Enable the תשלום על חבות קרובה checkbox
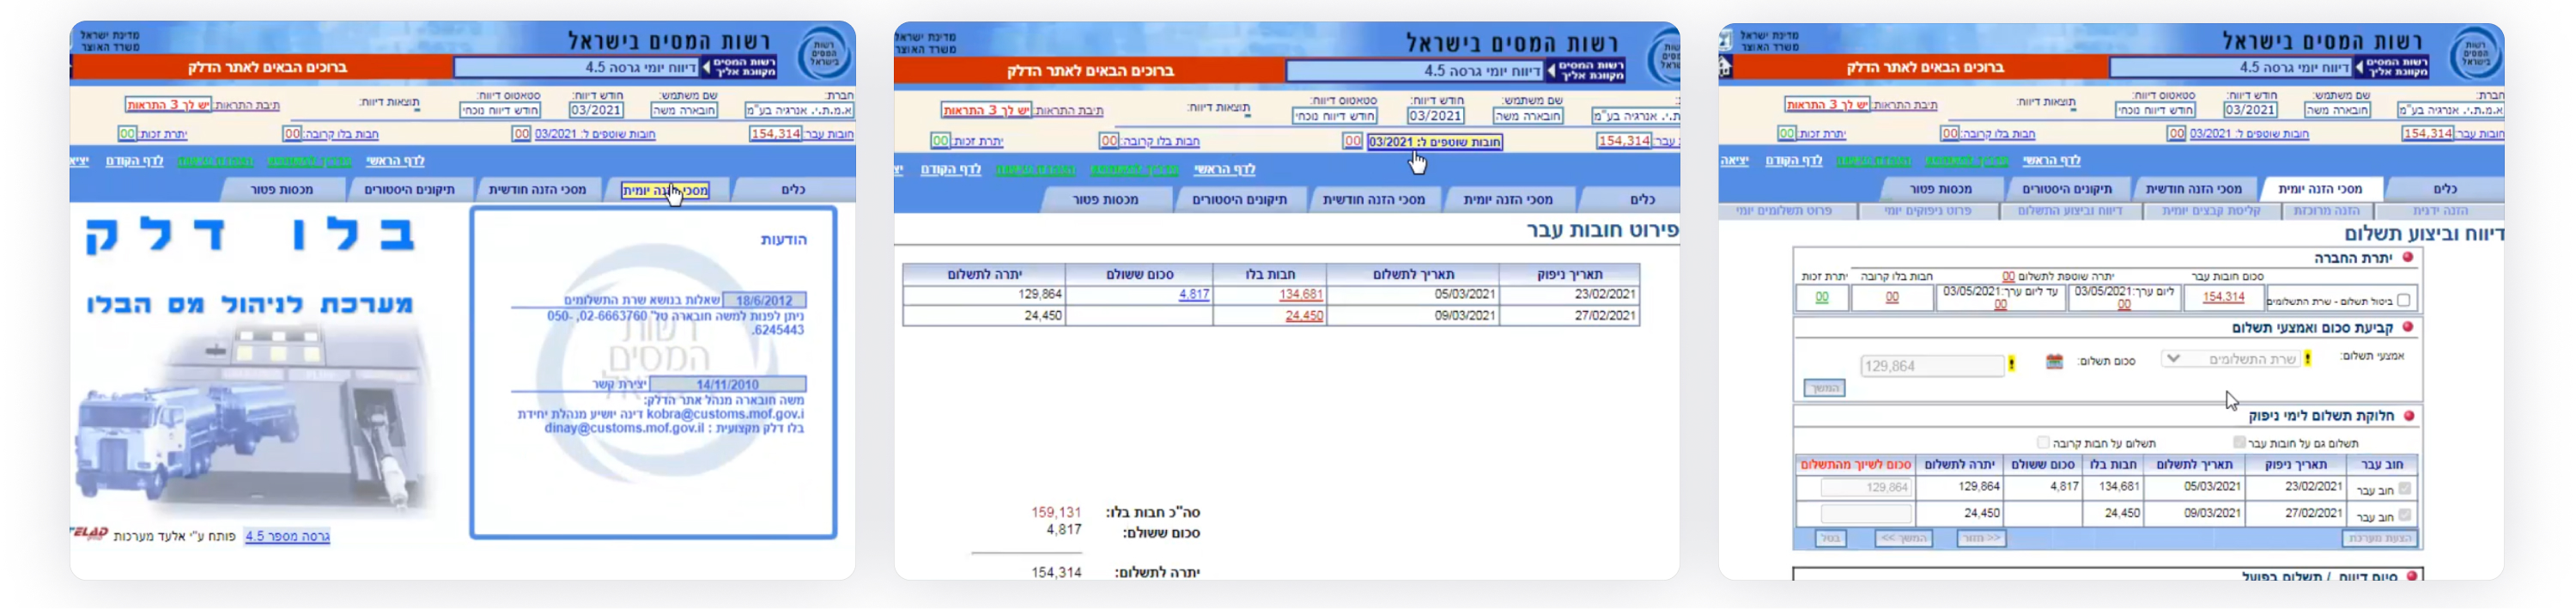 tap(2043, 442)
